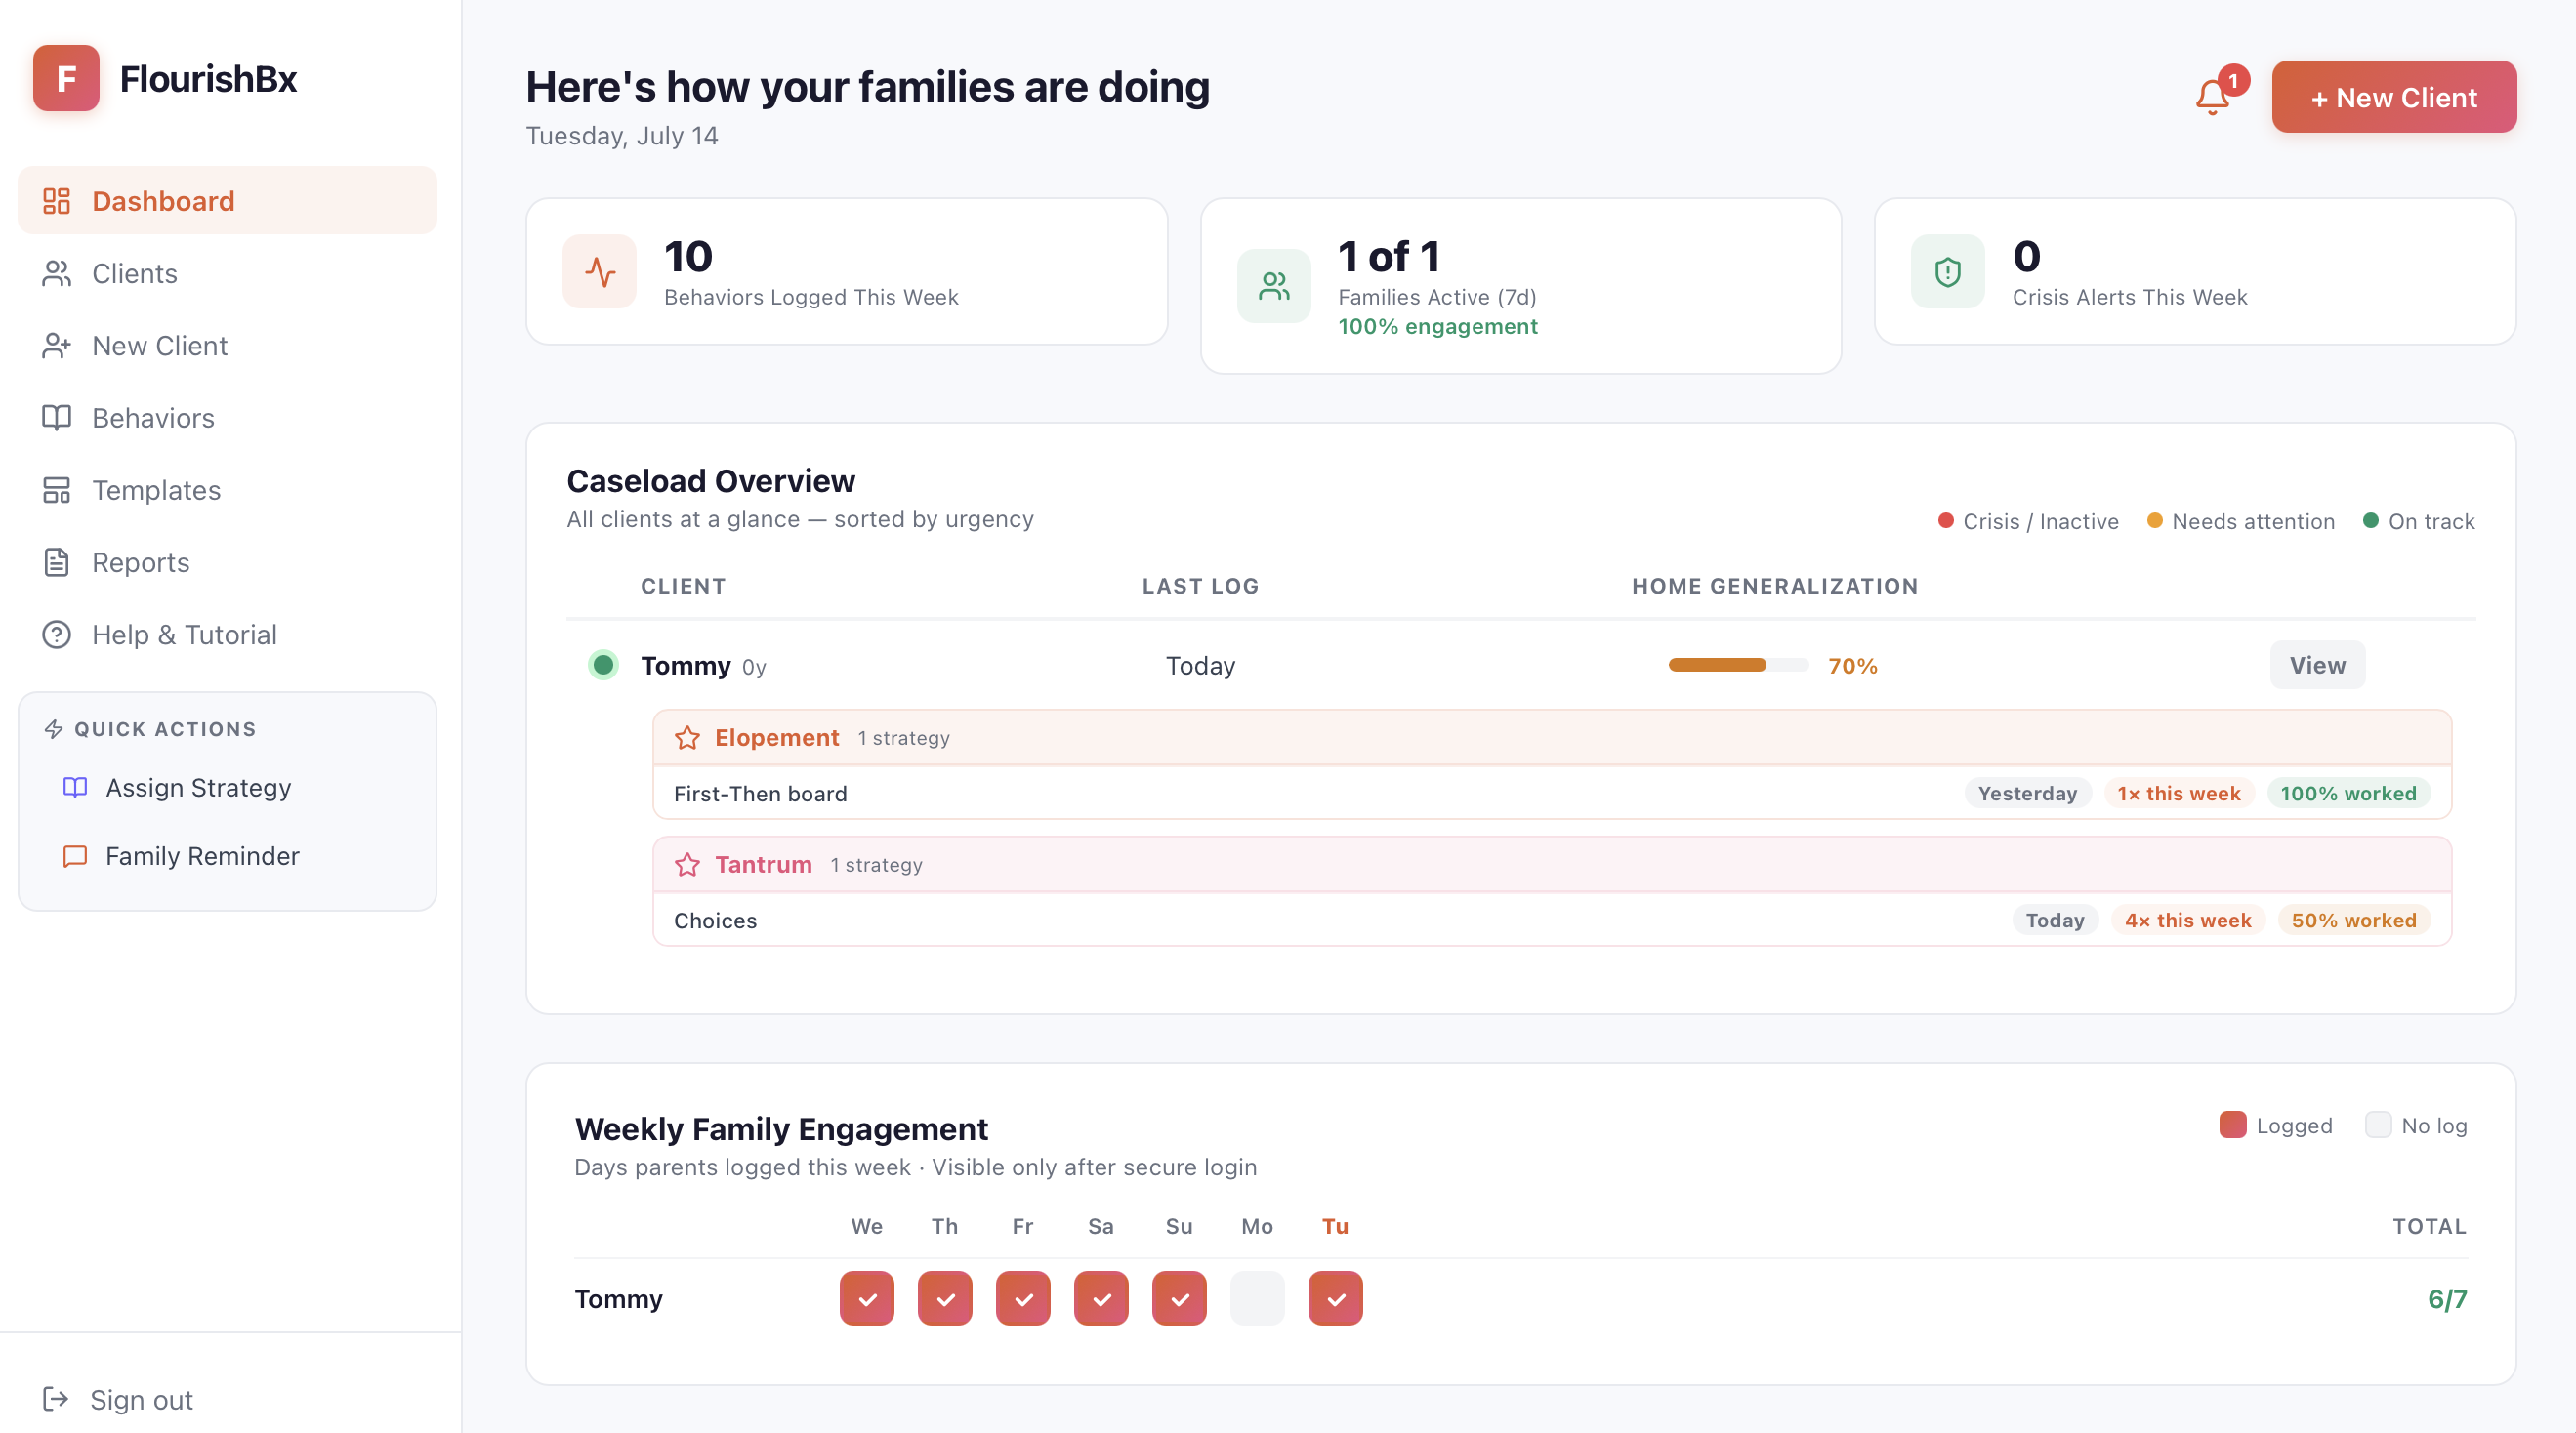This screenshot has height=1433, width=2576.
Task: Toggle Tommy's Thursday logged checkbox
Action: (x=945, y=1298)
